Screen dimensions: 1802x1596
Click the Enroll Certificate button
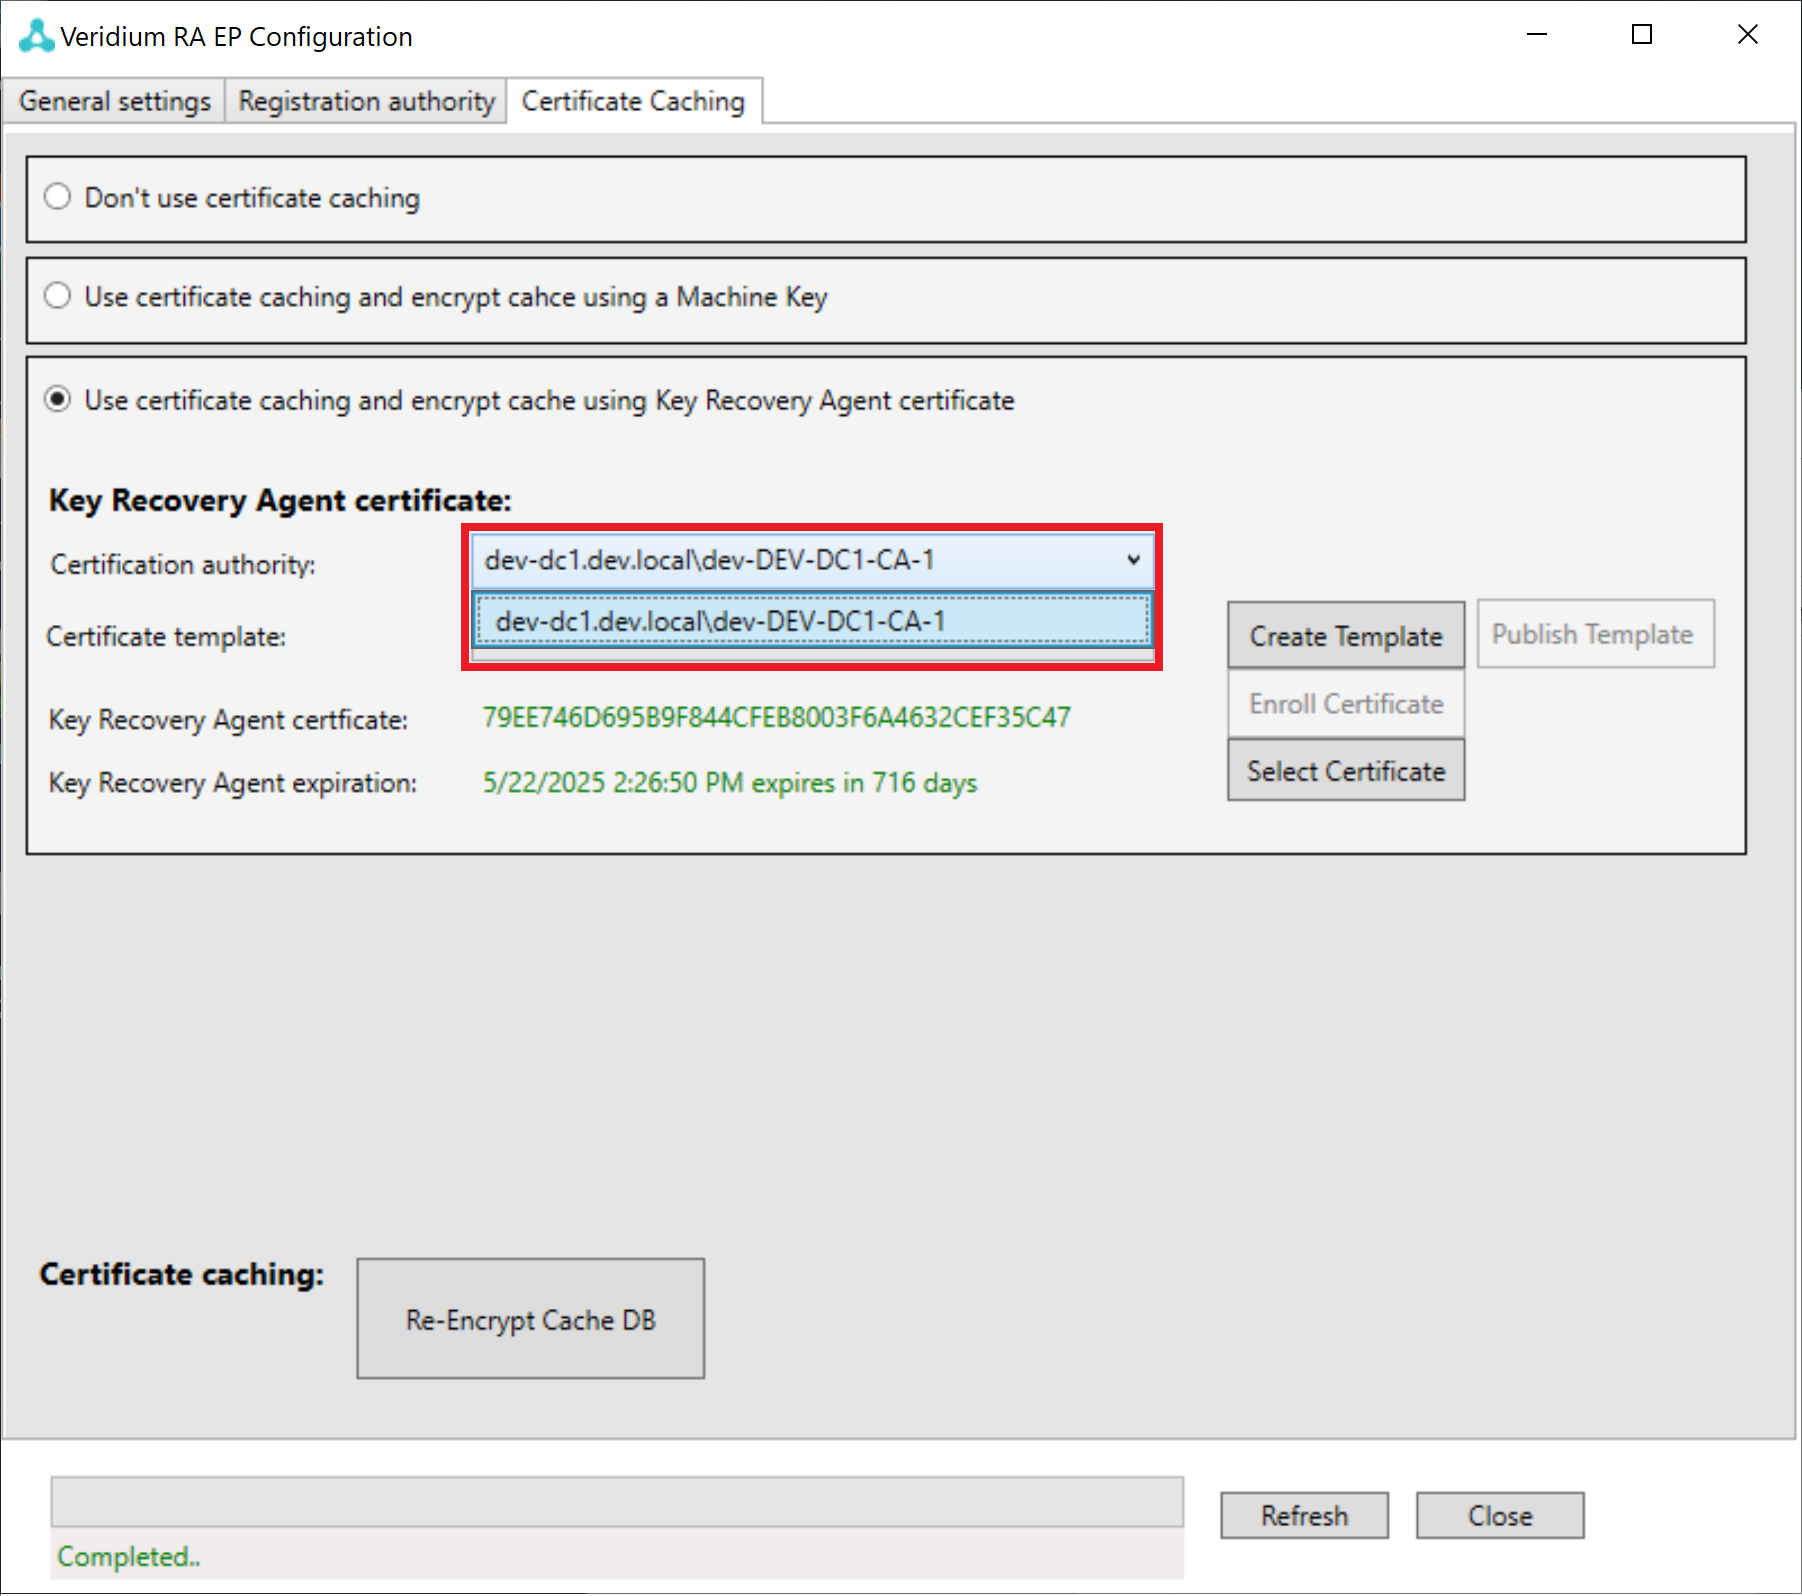1345,704
